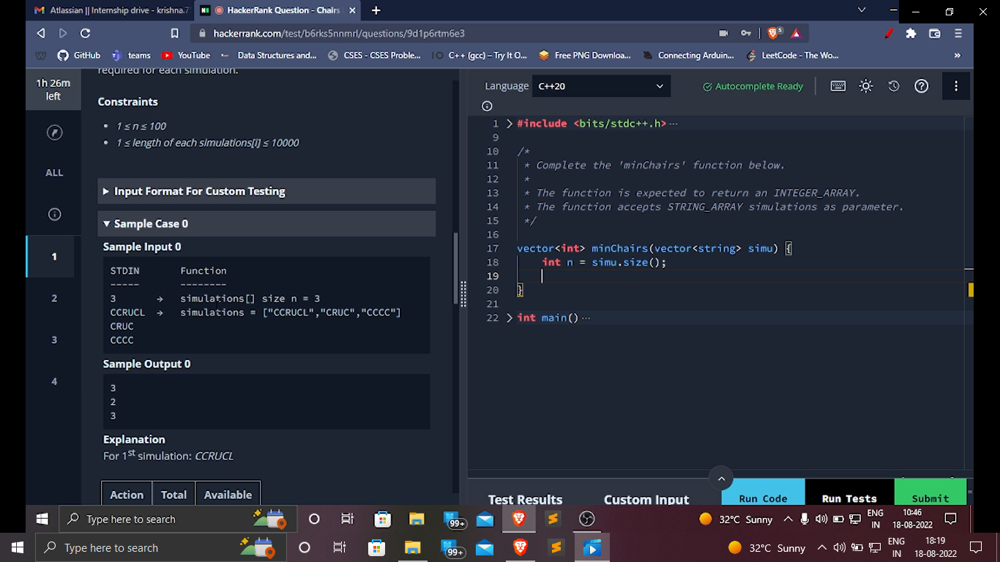Switch editor theme with the sun icon
Screen dimensions: 1000x562
[x=866, y=86]
